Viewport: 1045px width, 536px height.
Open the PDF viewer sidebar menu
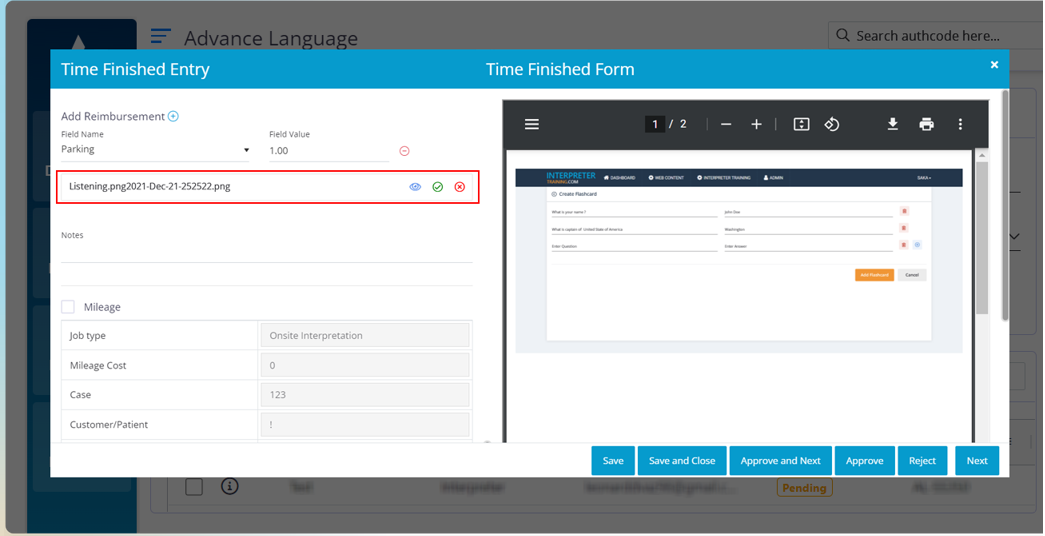532,124
